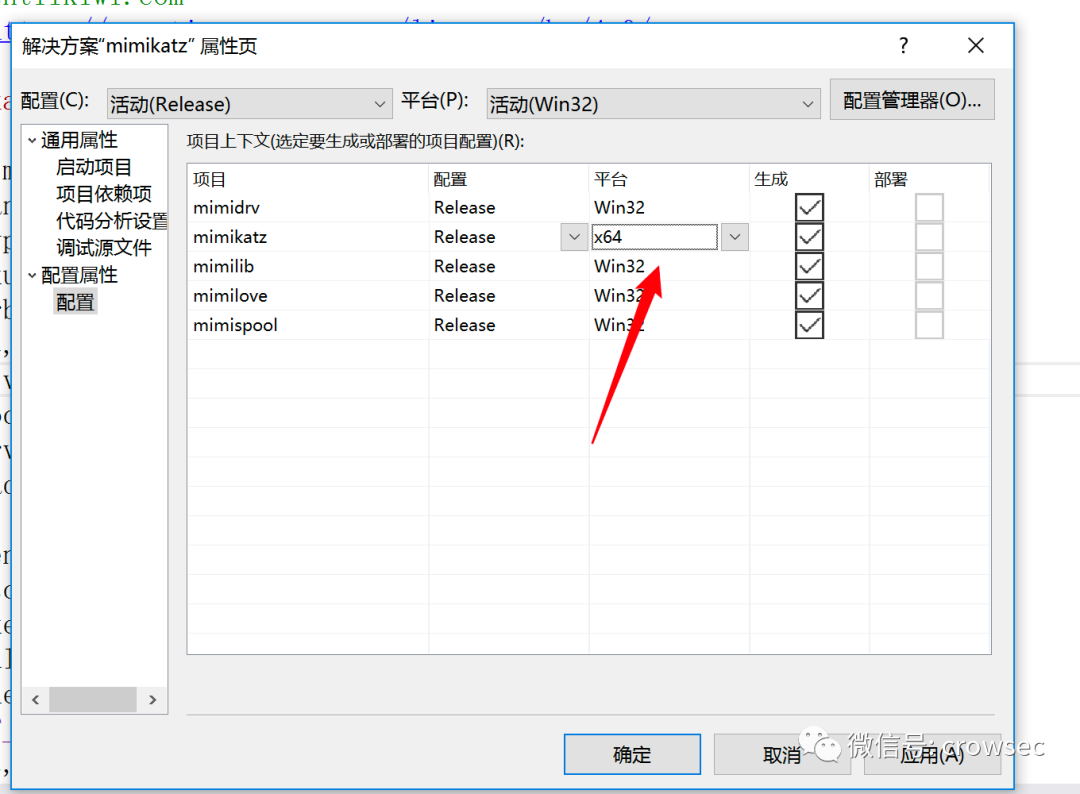Open mimikatz configuration Release dropdown arrow
The height and width of the screenshot is (794, 1080).
[574, 237]
